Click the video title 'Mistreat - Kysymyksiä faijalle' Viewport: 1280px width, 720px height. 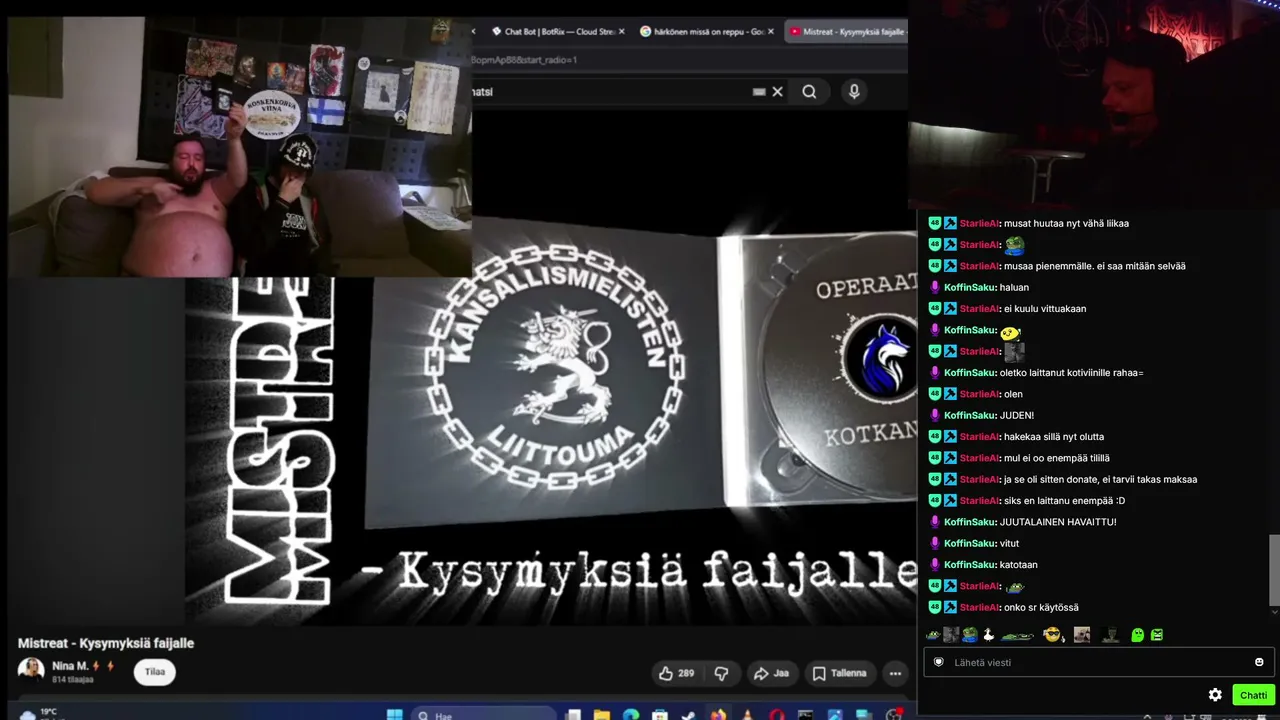pos(106,643)
